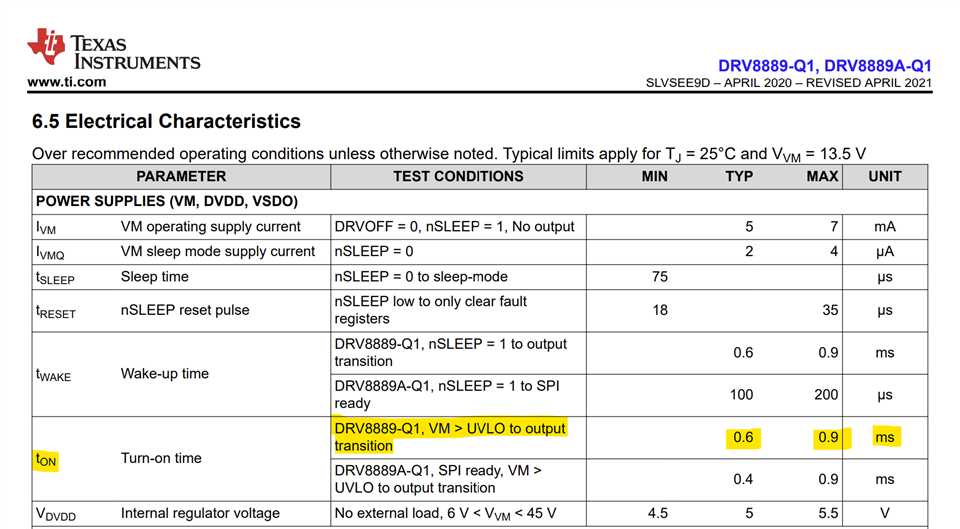960x529 pixels.
Task: Select the POWER SUPPLIES section row
Action: pyautogui.click(x=480, y=201)
